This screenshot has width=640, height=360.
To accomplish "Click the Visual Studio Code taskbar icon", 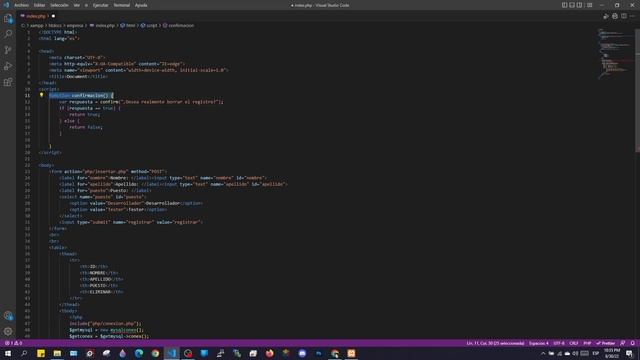I will pyautogui.click(x=171, y=353).
